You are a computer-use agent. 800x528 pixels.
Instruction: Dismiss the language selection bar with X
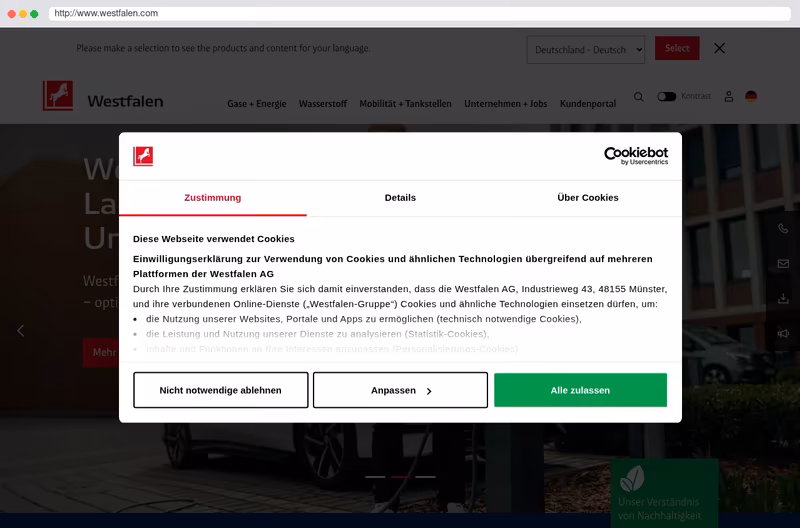(x=719, y=48)
